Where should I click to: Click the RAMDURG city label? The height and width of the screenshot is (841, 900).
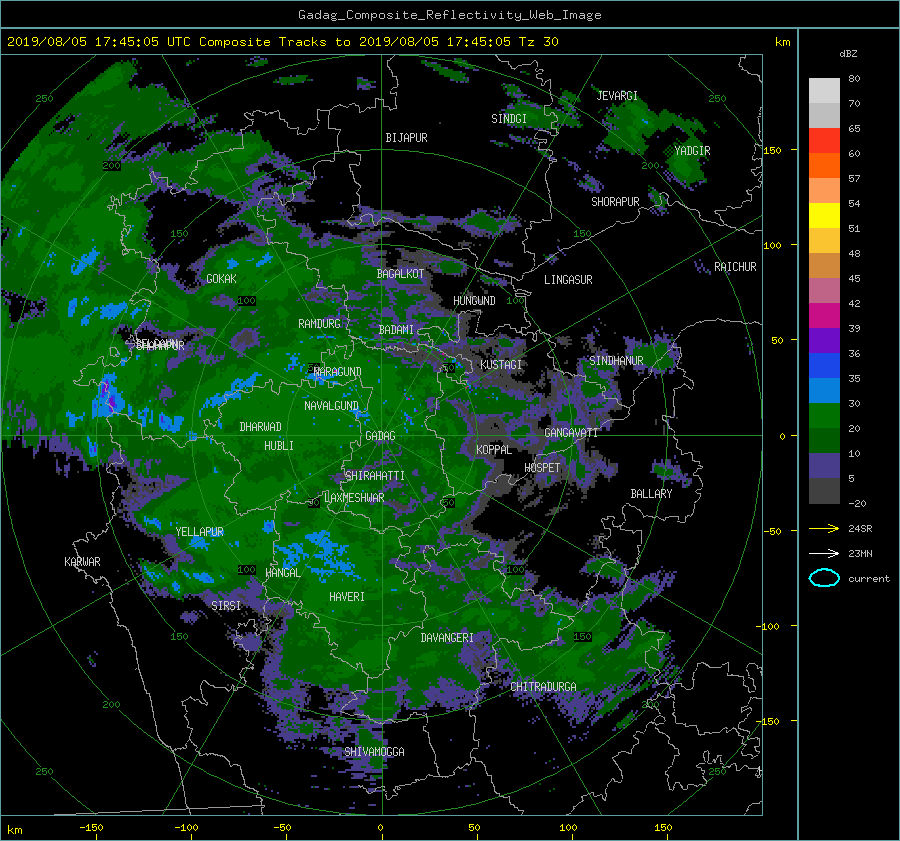point(319,324)
